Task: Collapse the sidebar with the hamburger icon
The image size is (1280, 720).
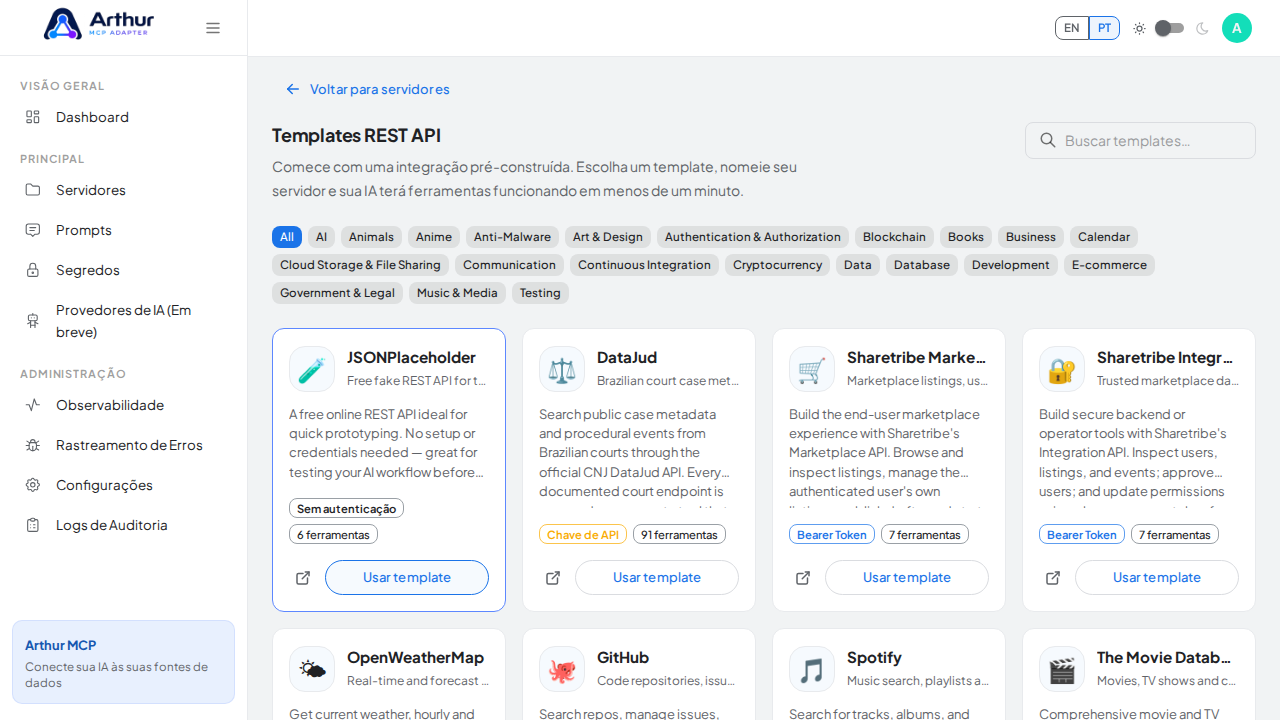Action: point(213,28)
